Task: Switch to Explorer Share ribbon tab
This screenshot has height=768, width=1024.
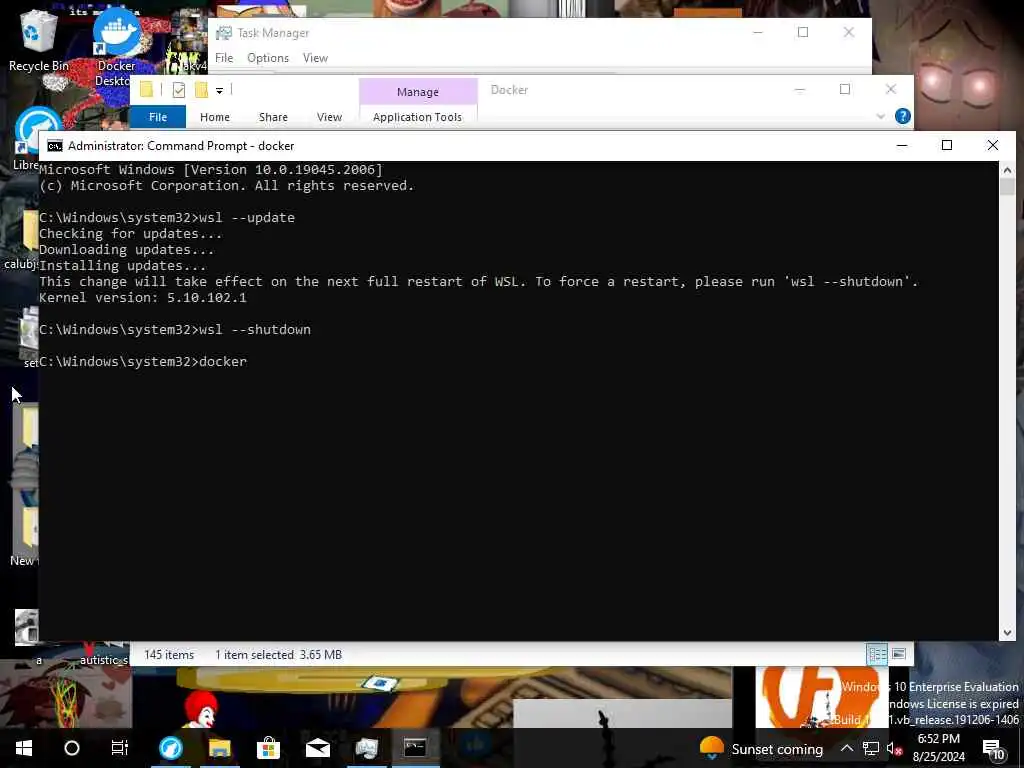Action: [273, 117]
